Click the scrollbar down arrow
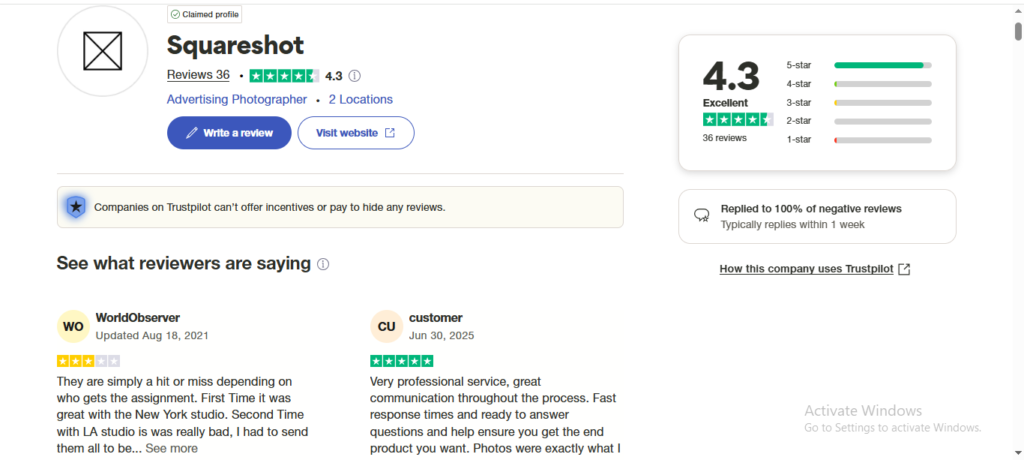1024x460 pixels. click(x=1018, y=453)
